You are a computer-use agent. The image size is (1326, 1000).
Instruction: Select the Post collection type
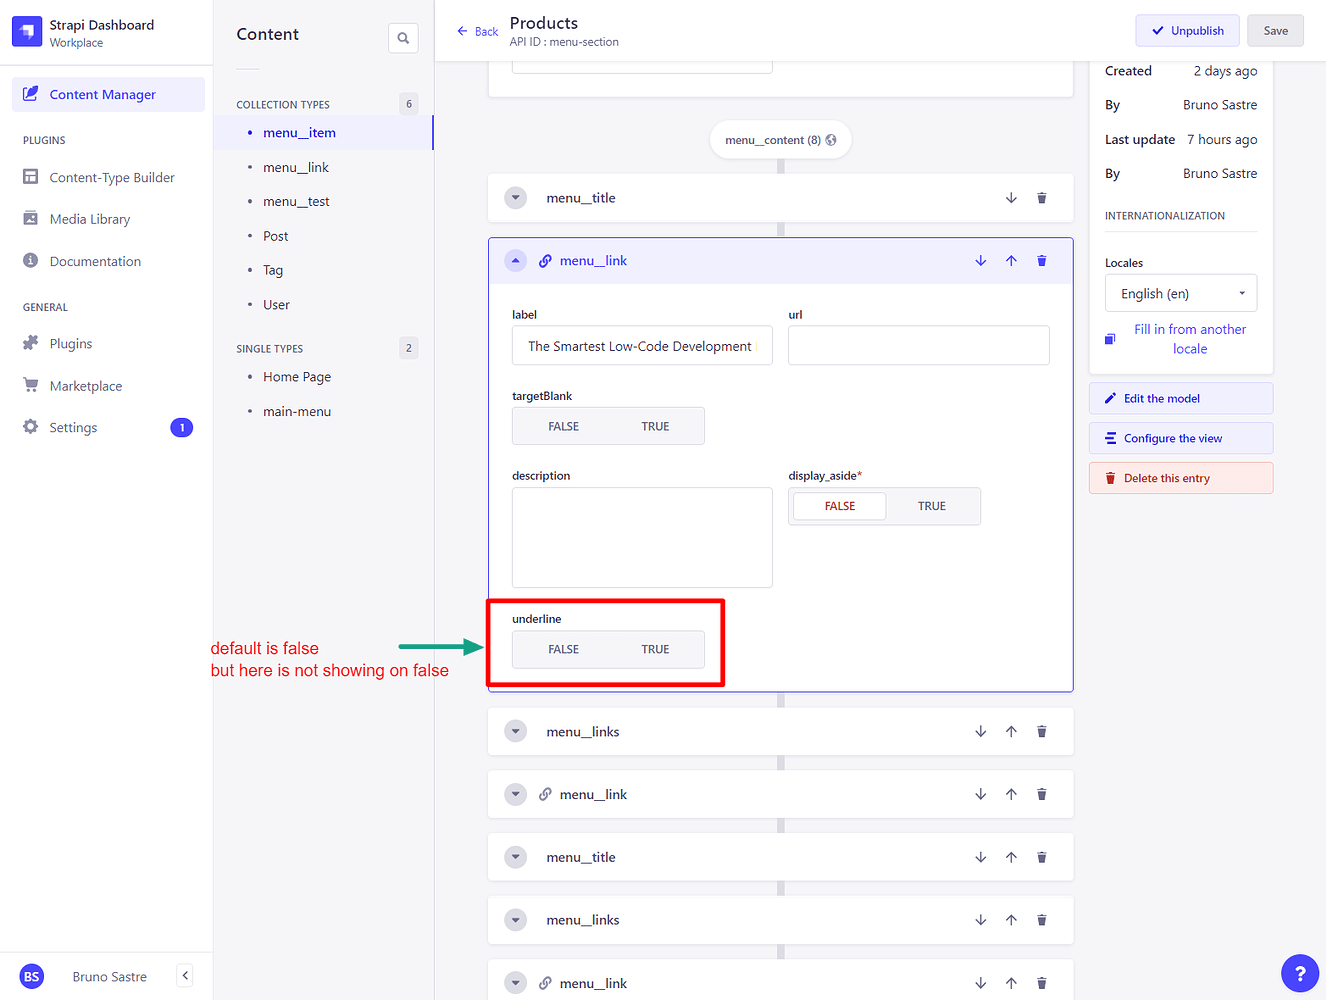[x=274, y=235]
